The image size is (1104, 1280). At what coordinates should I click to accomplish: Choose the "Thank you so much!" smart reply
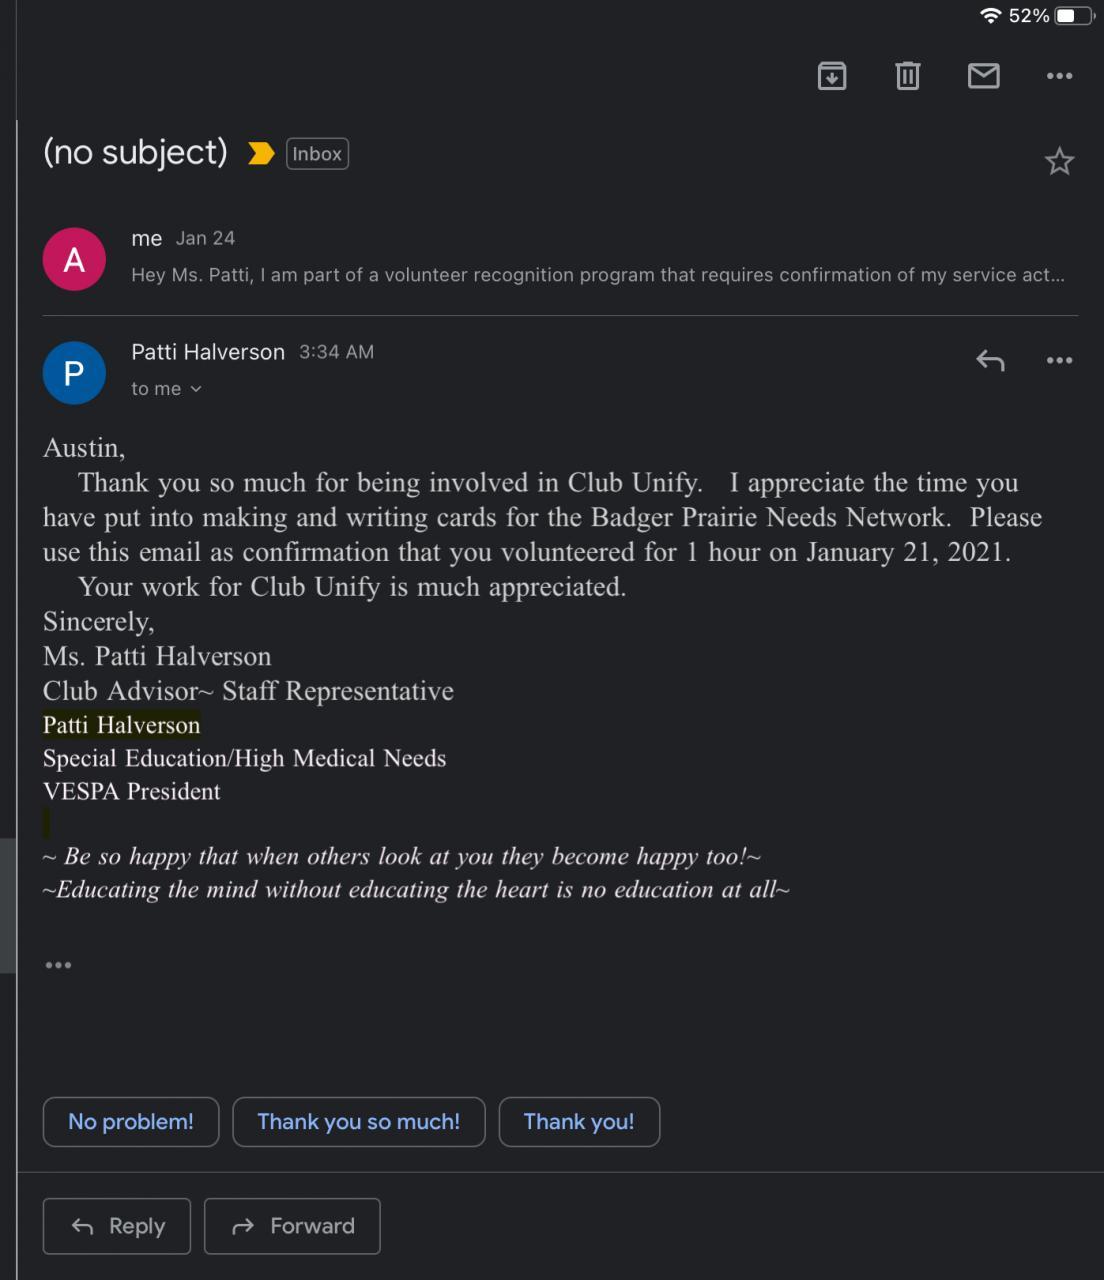click(359, 1122)
